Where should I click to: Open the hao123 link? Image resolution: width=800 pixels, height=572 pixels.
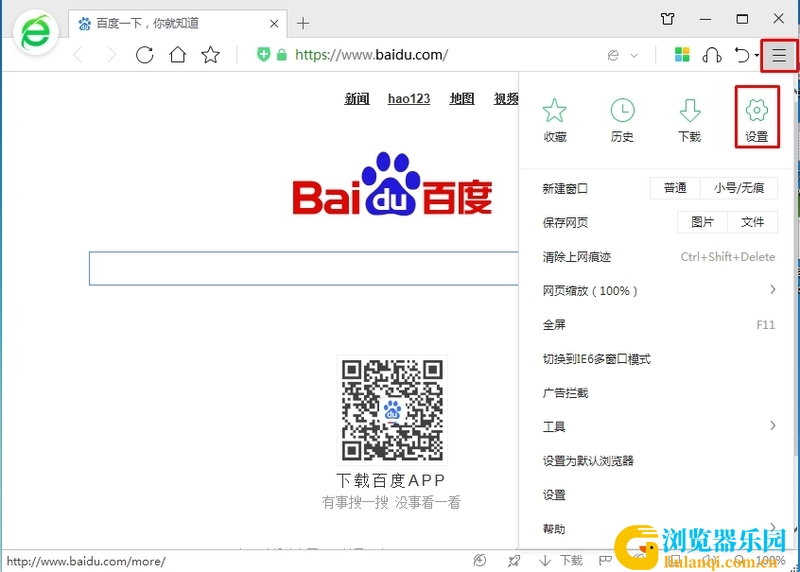pyautogui.click(x=409, y=98)
